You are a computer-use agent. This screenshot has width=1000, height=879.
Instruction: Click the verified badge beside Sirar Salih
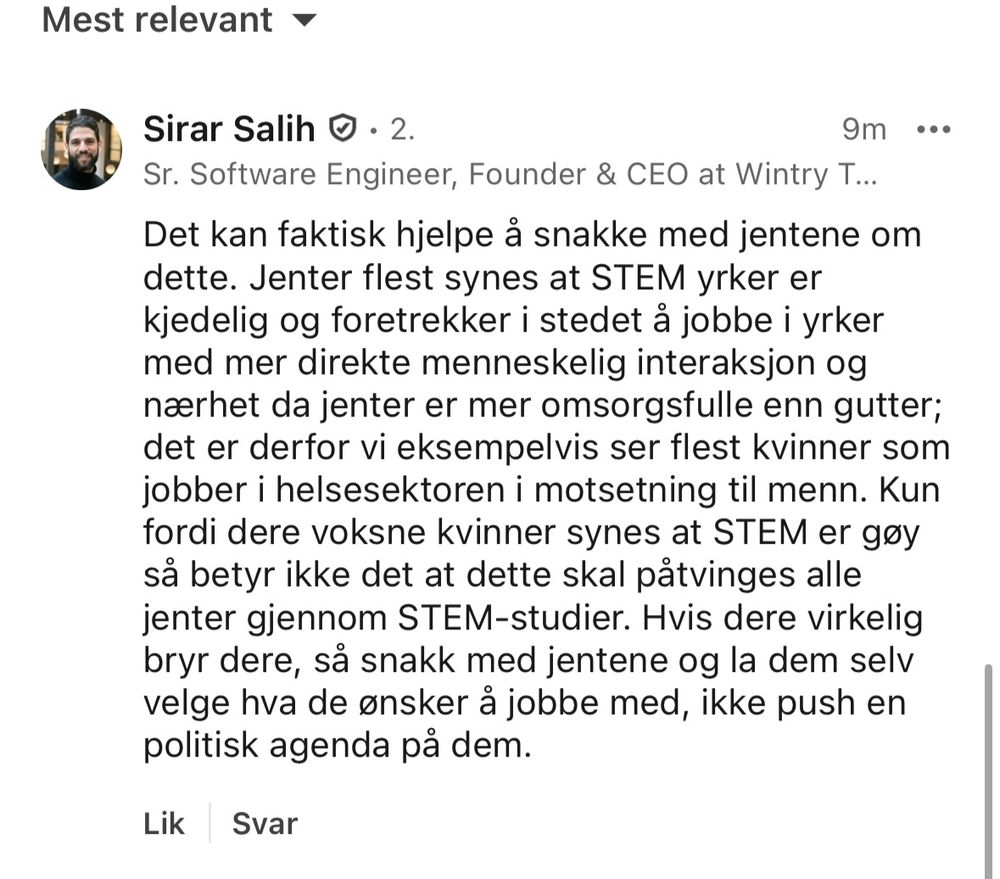(x=342, y=129)
